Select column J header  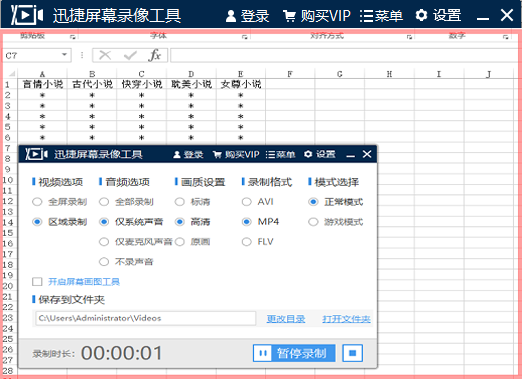(489, 74)
